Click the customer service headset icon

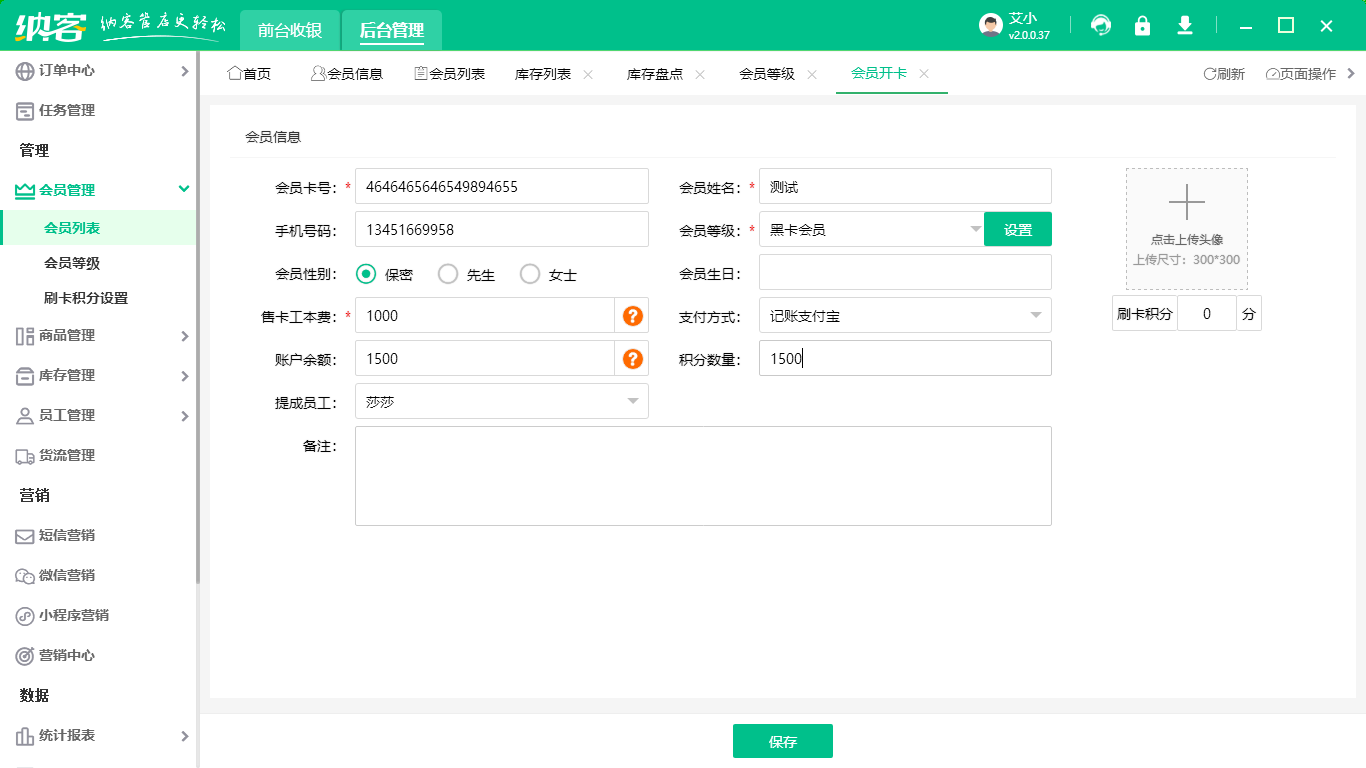1100,25
